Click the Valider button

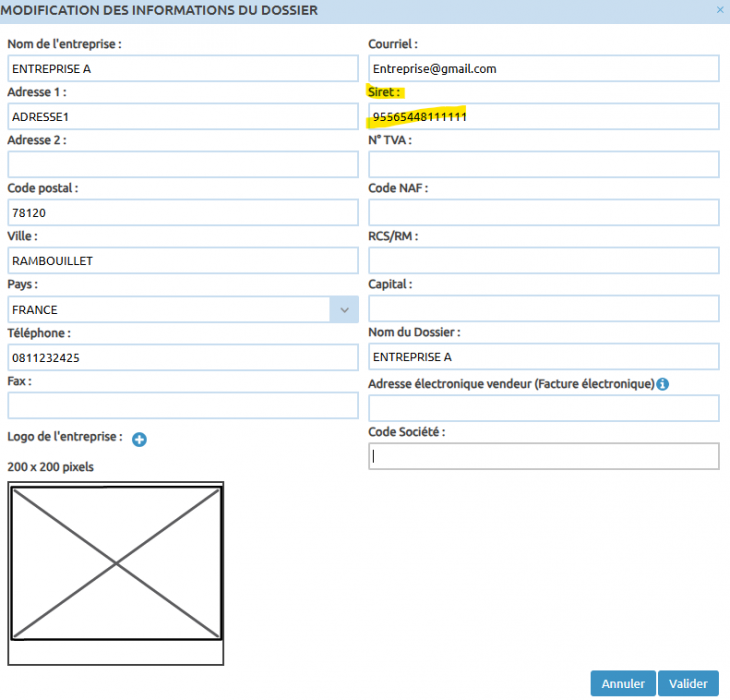(x=688, y=683)
